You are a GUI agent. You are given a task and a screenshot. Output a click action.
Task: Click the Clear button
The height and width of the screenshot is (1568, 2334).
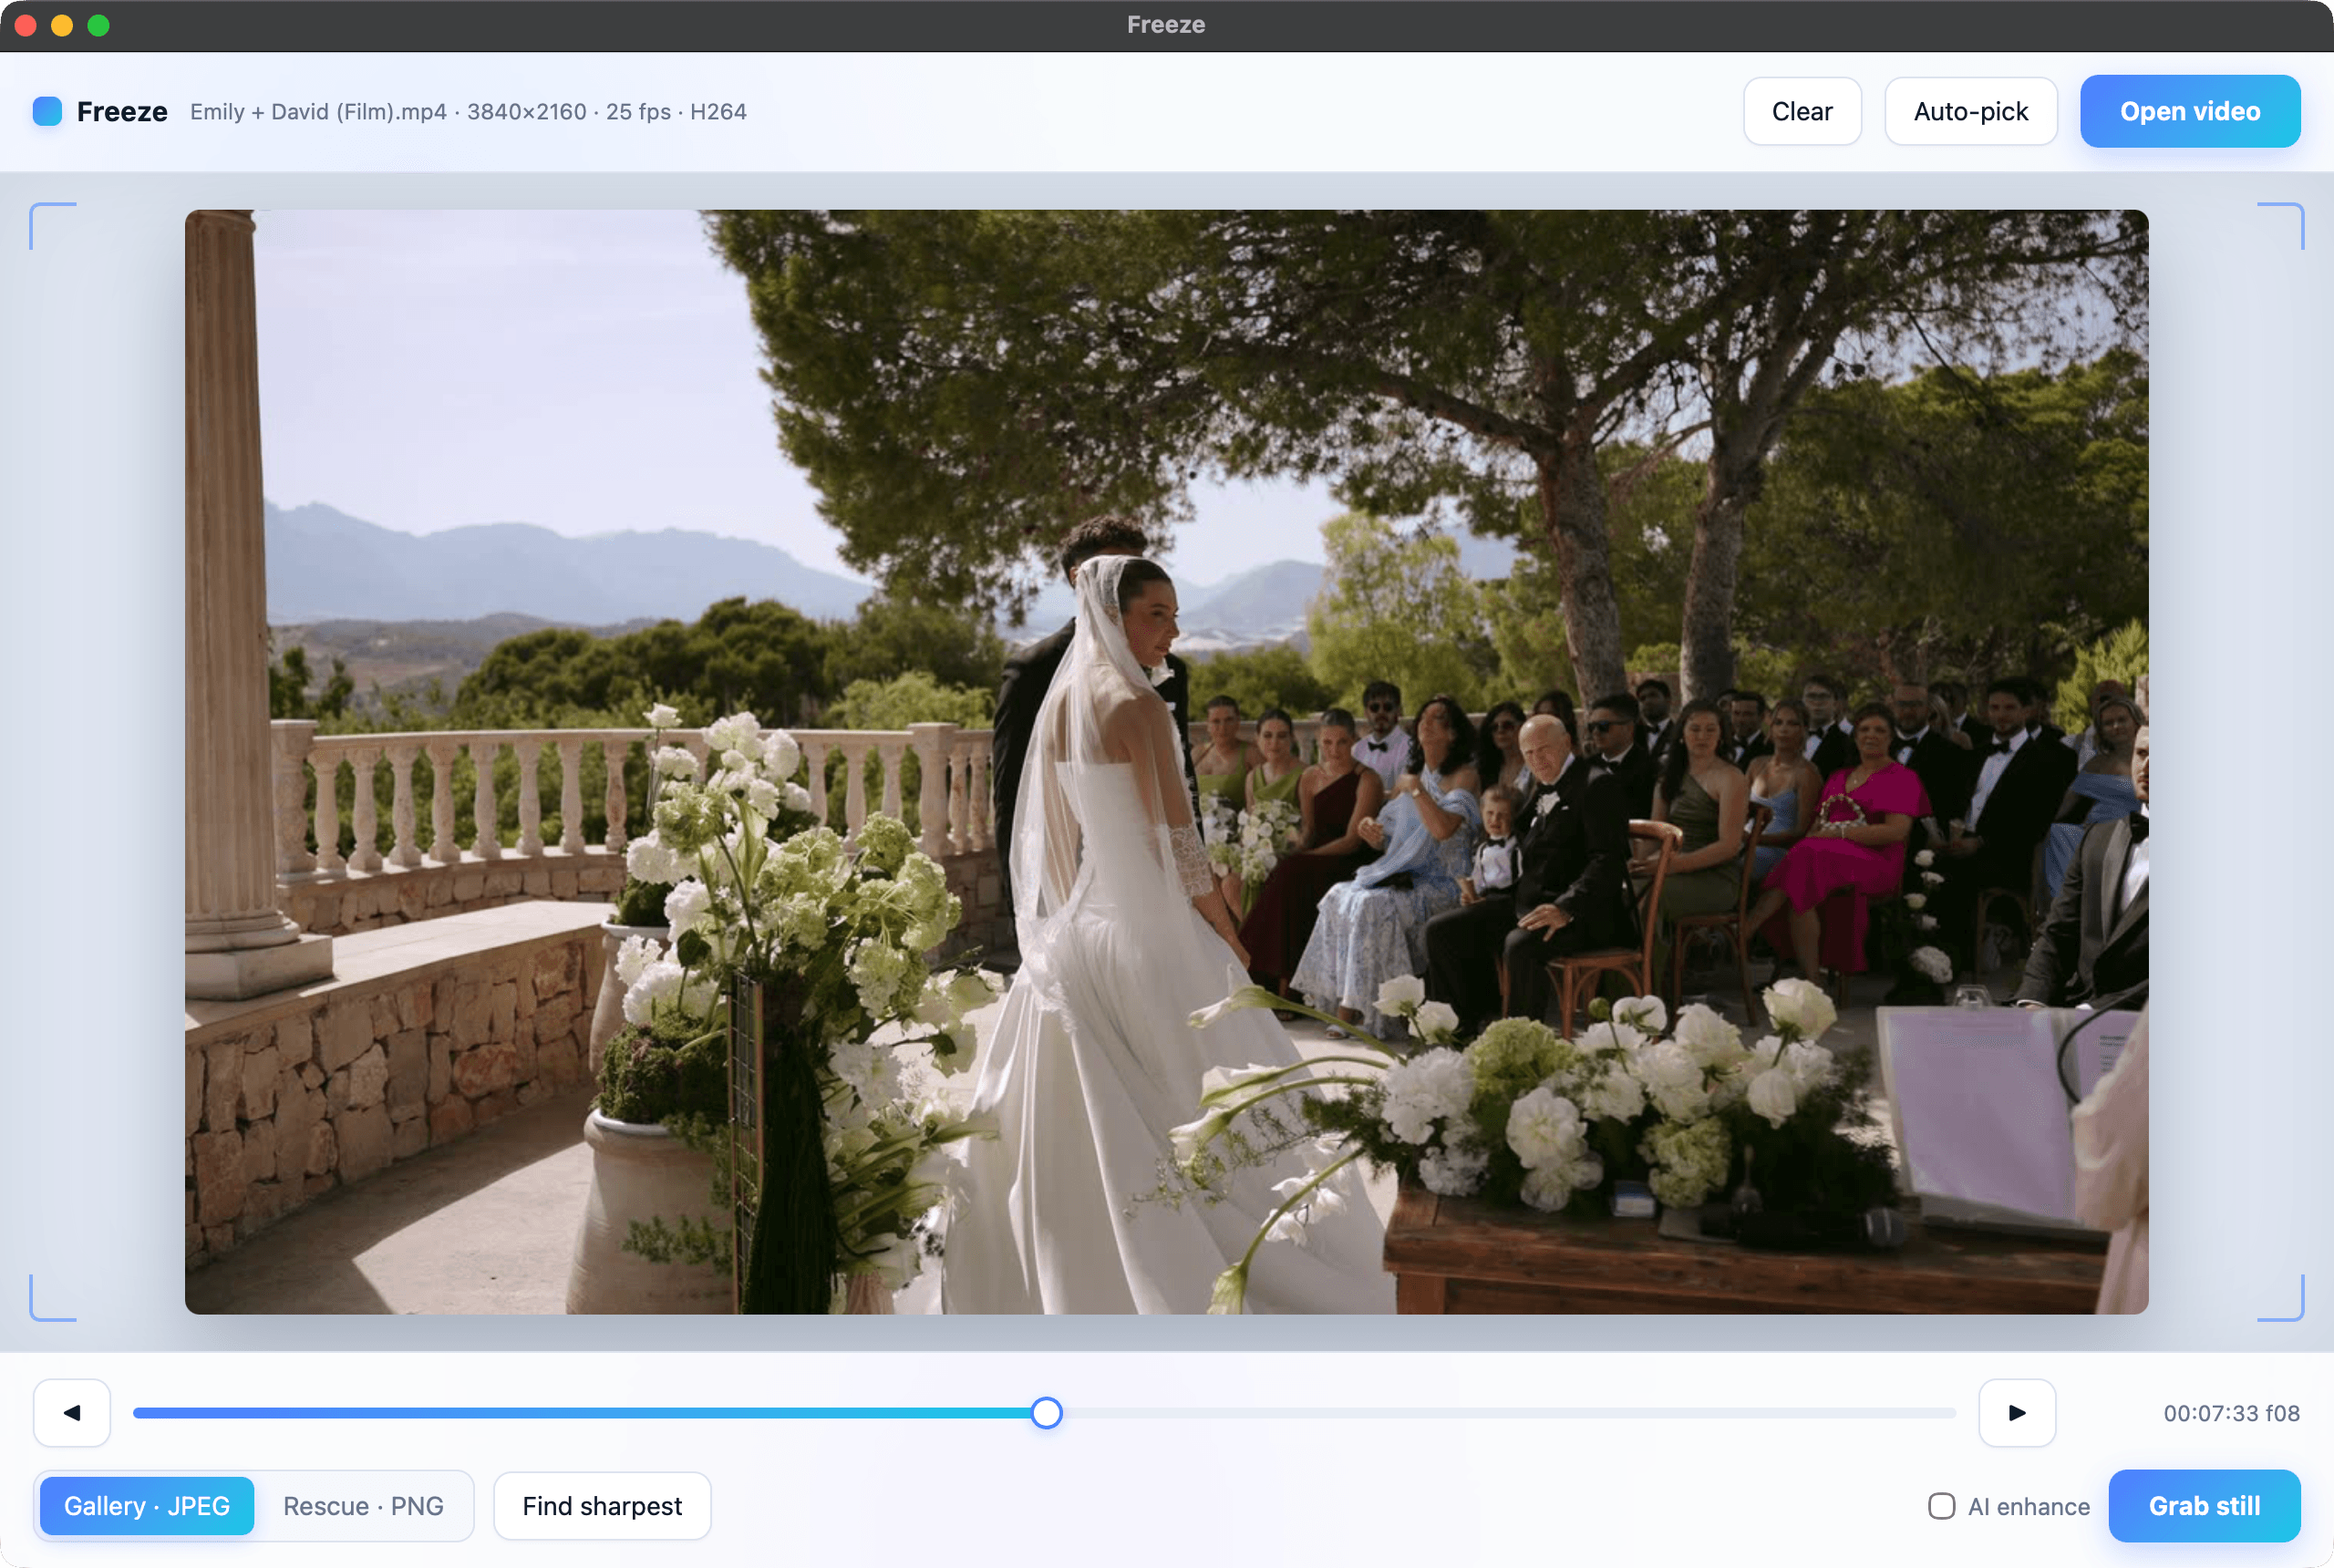click(1802, 111)
